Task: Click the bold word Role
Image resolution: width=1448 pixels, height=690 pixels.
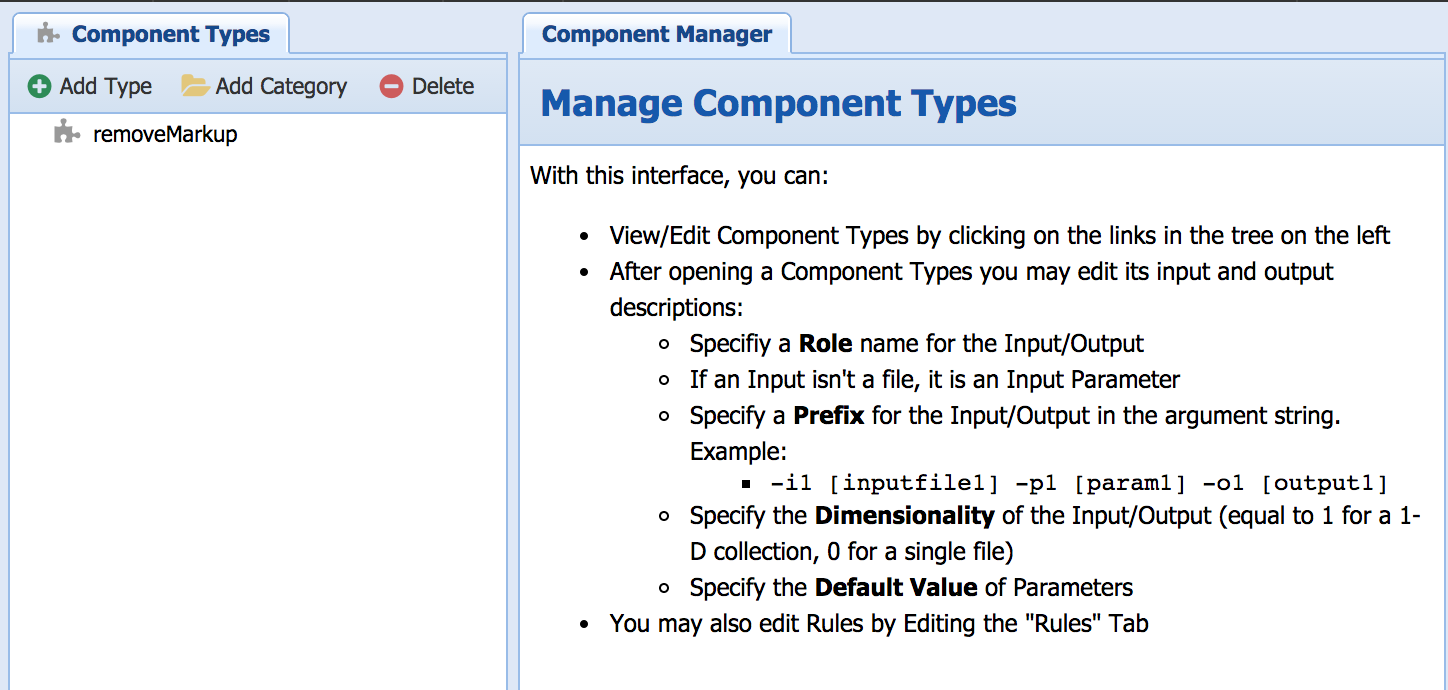Action: 825,344
